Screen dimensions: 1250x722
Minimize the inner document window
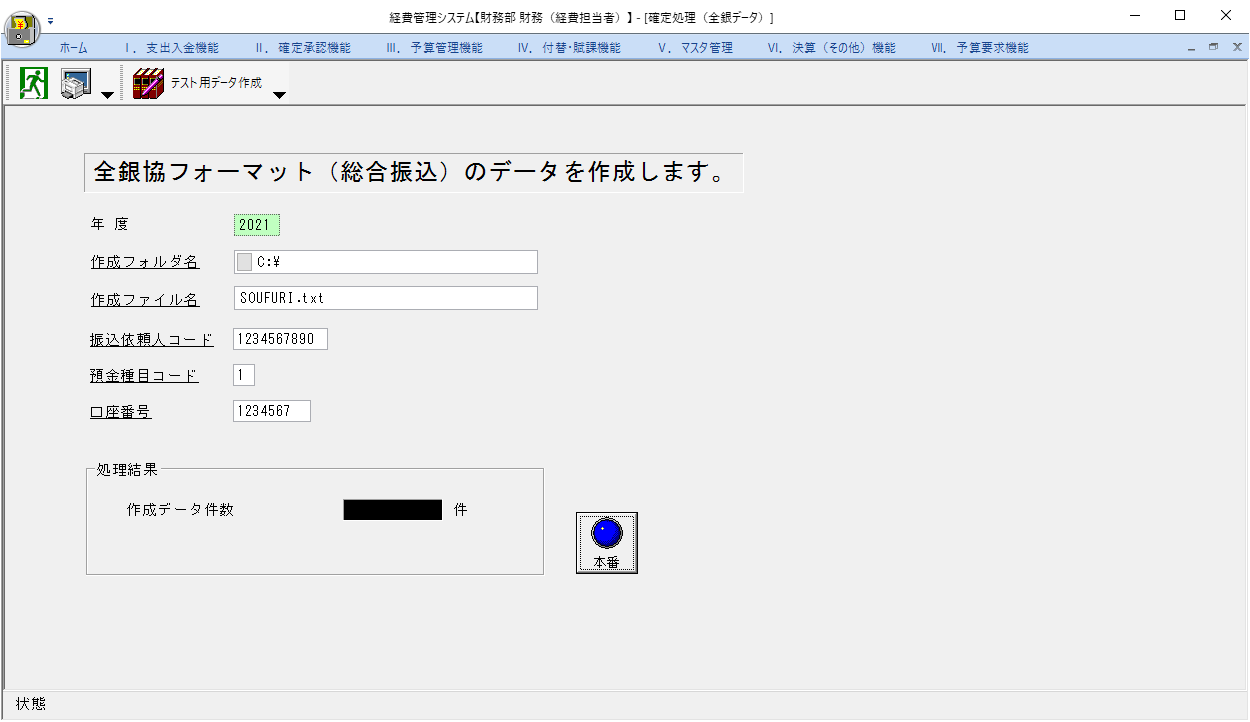[1192, 47]
